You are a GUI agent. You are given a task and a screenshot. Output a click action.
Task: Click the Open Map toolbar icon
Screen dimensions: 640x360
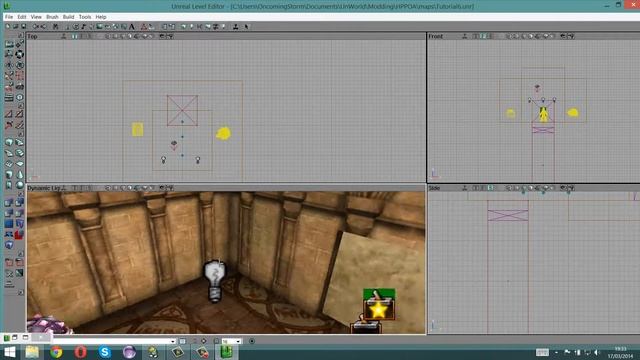[16, 27]
